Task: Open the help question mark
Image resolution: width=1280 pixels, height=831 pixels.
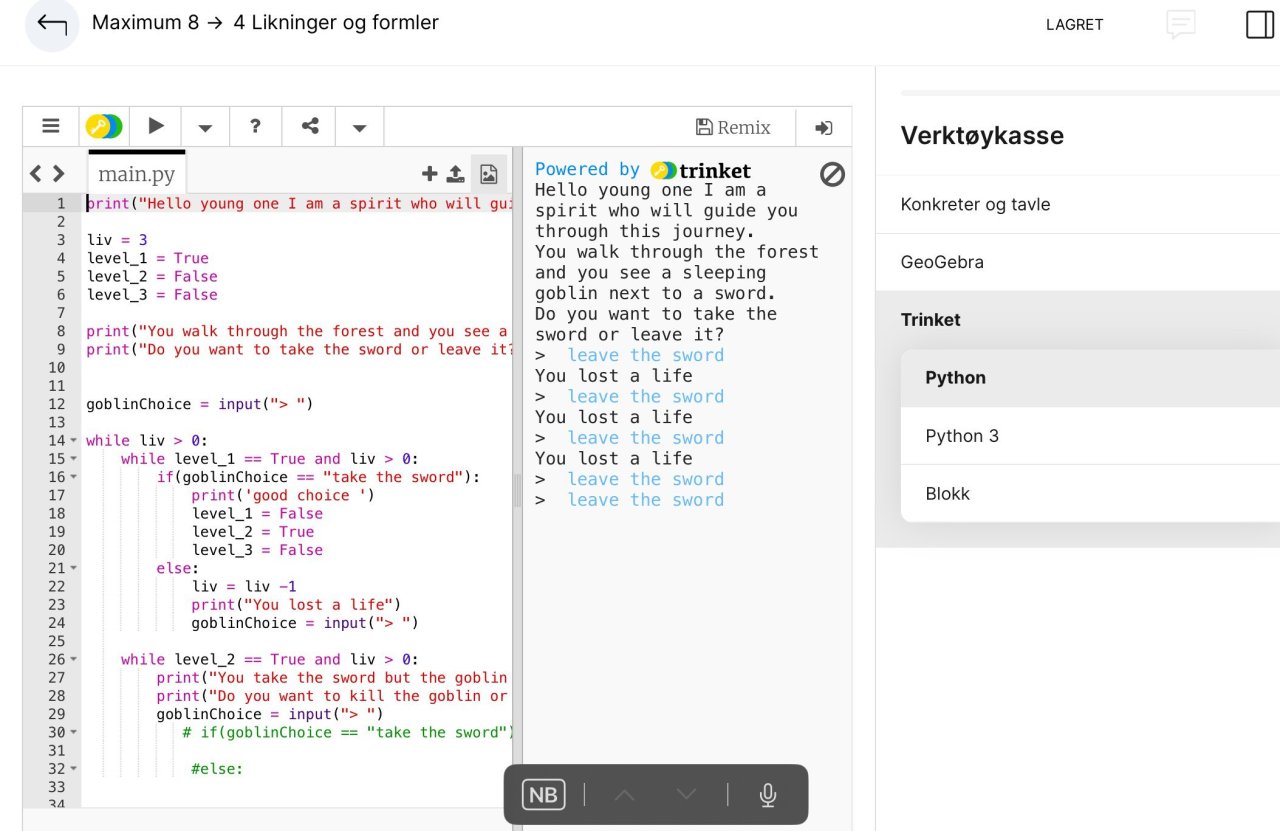Action: 255,126
